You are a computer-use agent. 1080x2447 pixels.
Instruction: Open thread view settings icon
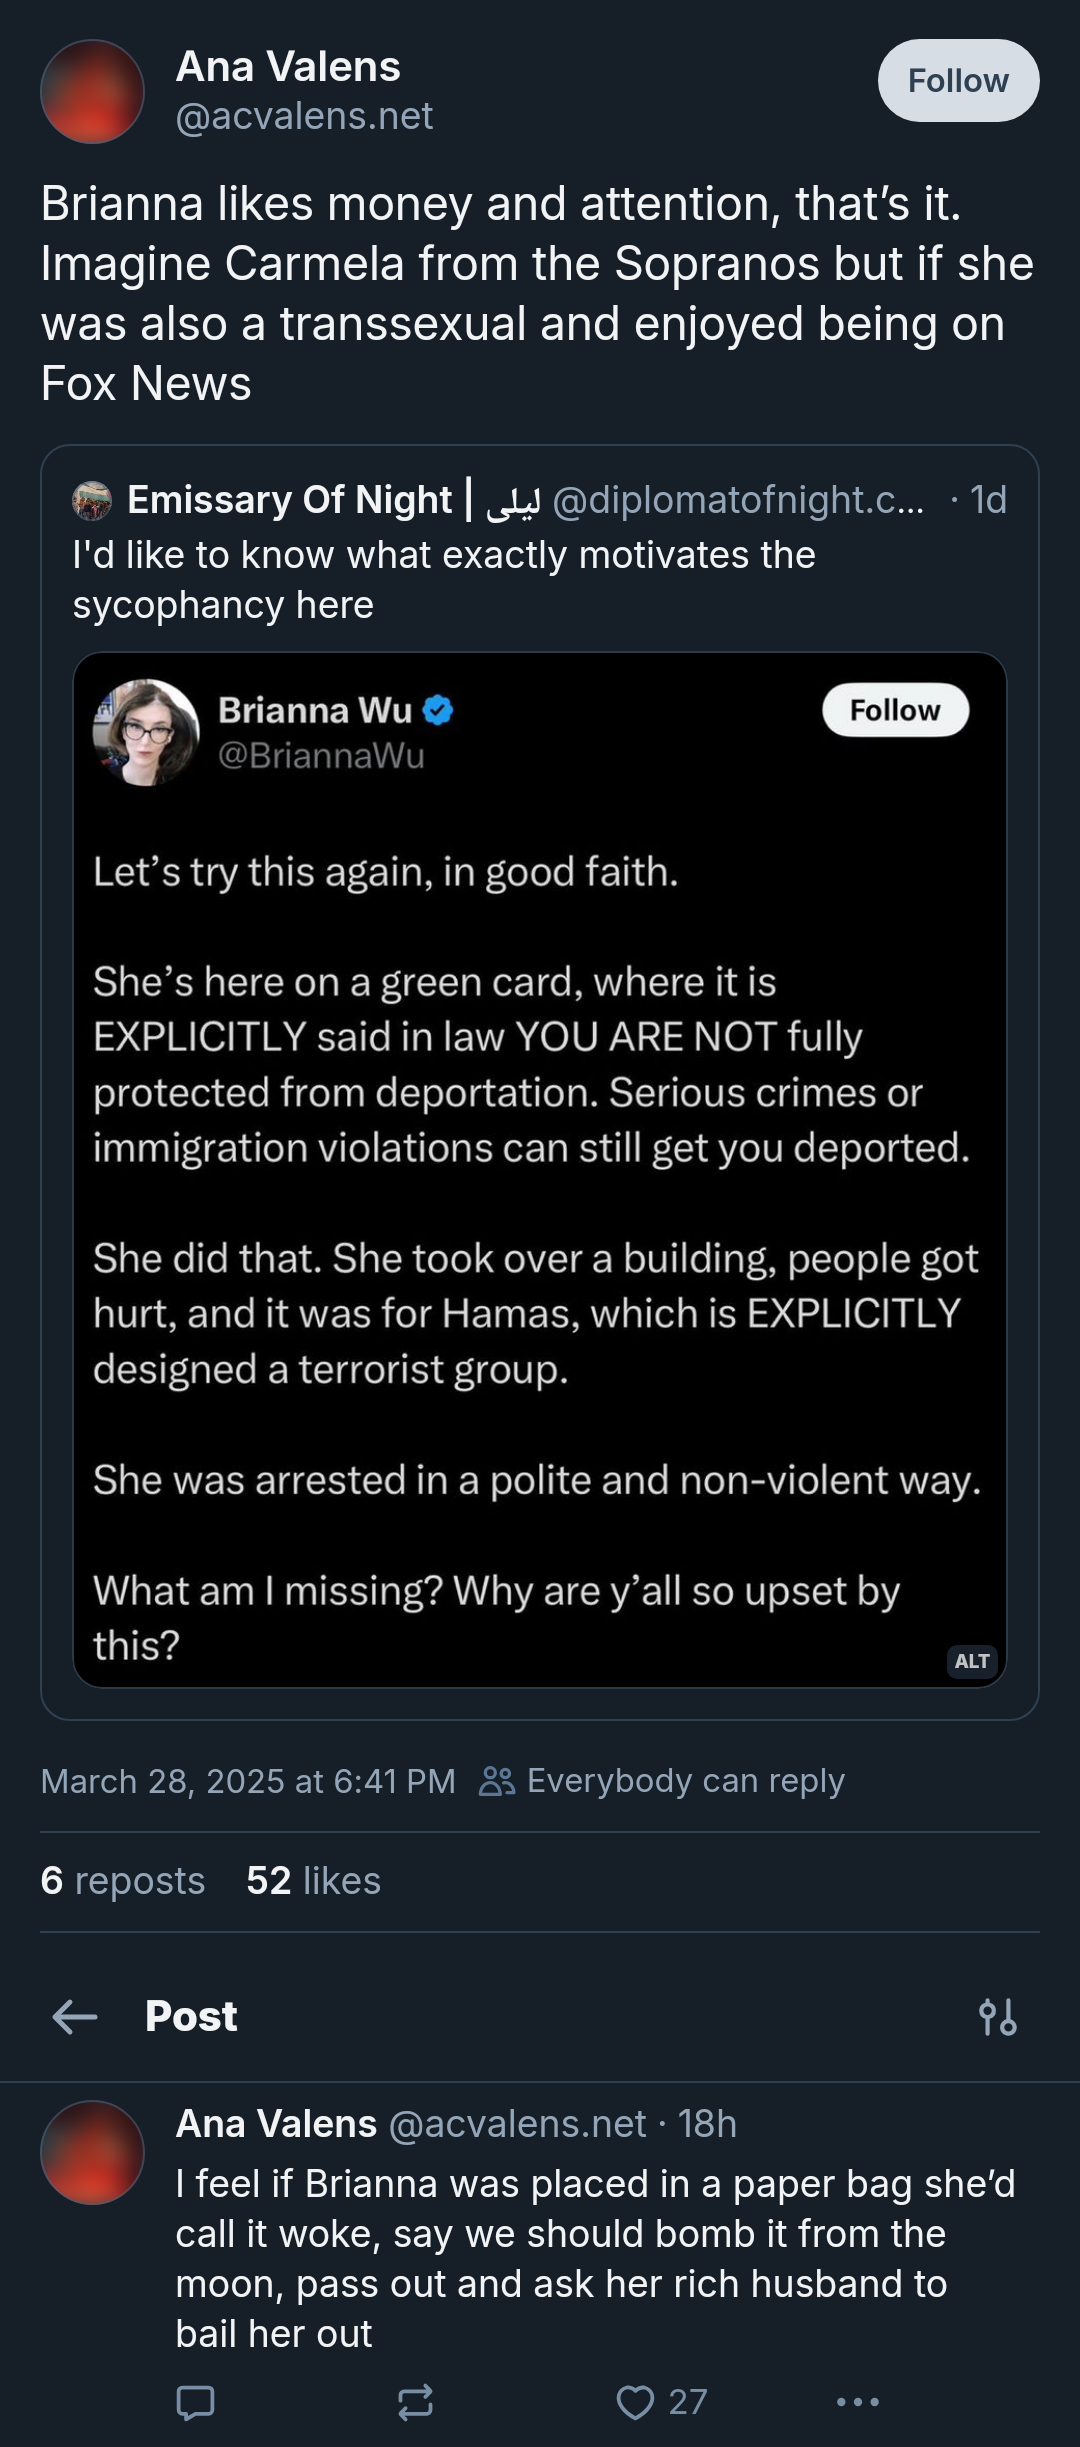pyautogui.click(x=998, y=2017)
